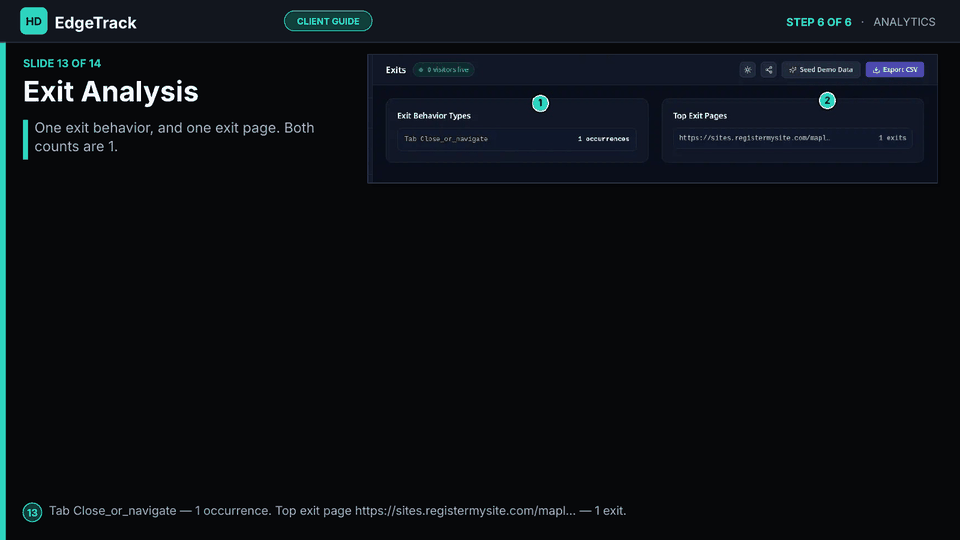The width and height of the screenshot is (960, 540).
Task: Click the footer caption about Tab Close_or_navigate
Action: 337,511
